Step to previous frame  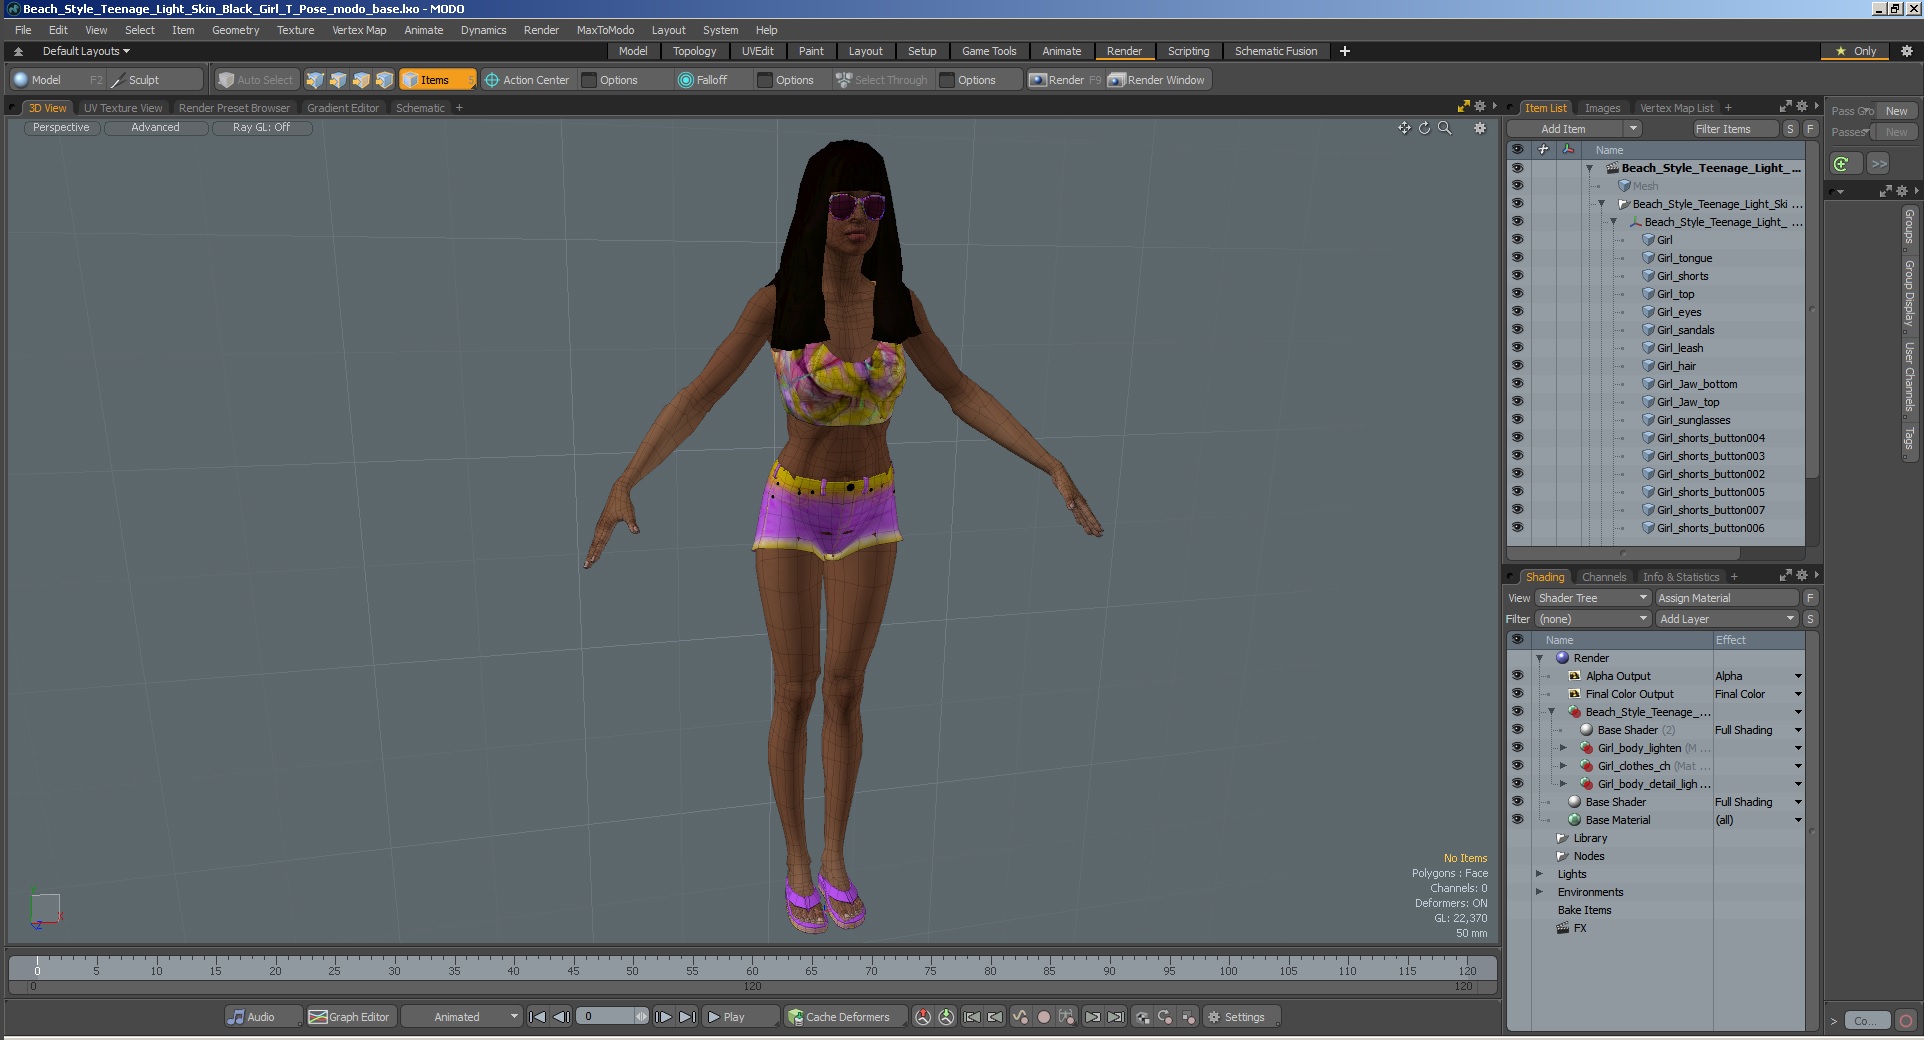tap(562, 1017)
